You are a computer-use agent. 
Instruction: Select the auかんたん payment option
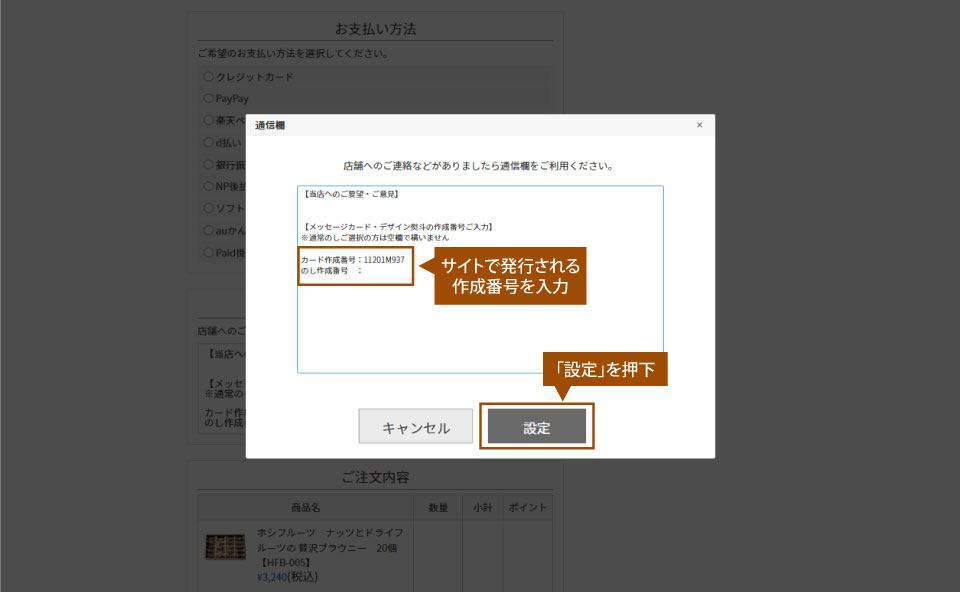208,229
